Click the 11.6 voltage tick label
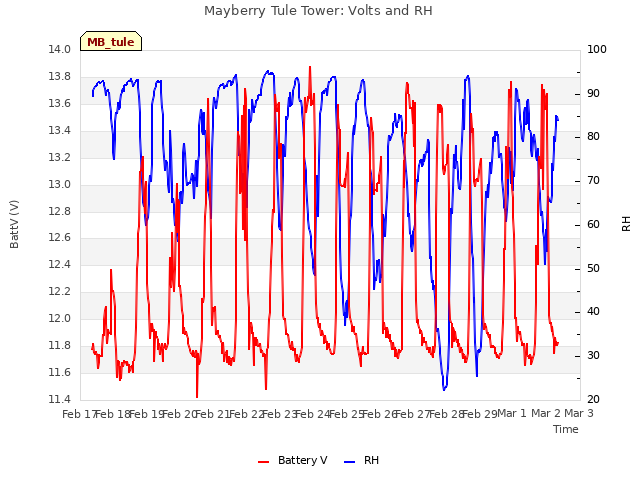This screenshot has height=480, width=640. 60,372
